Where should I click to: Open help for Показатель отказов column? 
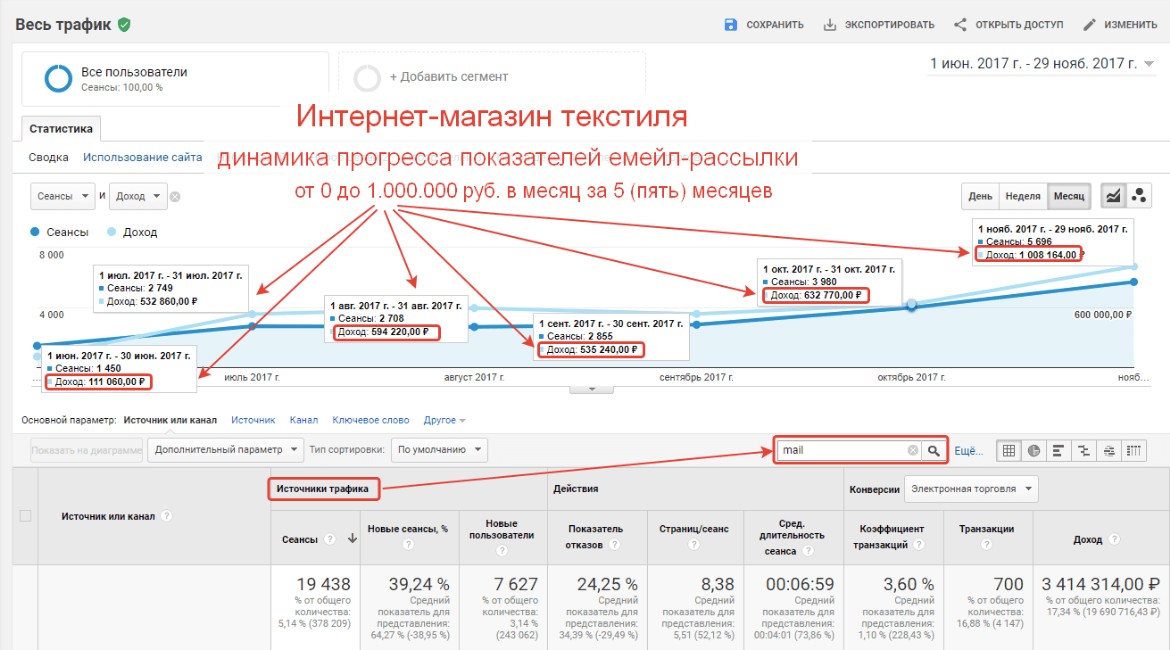coord(614,545)
